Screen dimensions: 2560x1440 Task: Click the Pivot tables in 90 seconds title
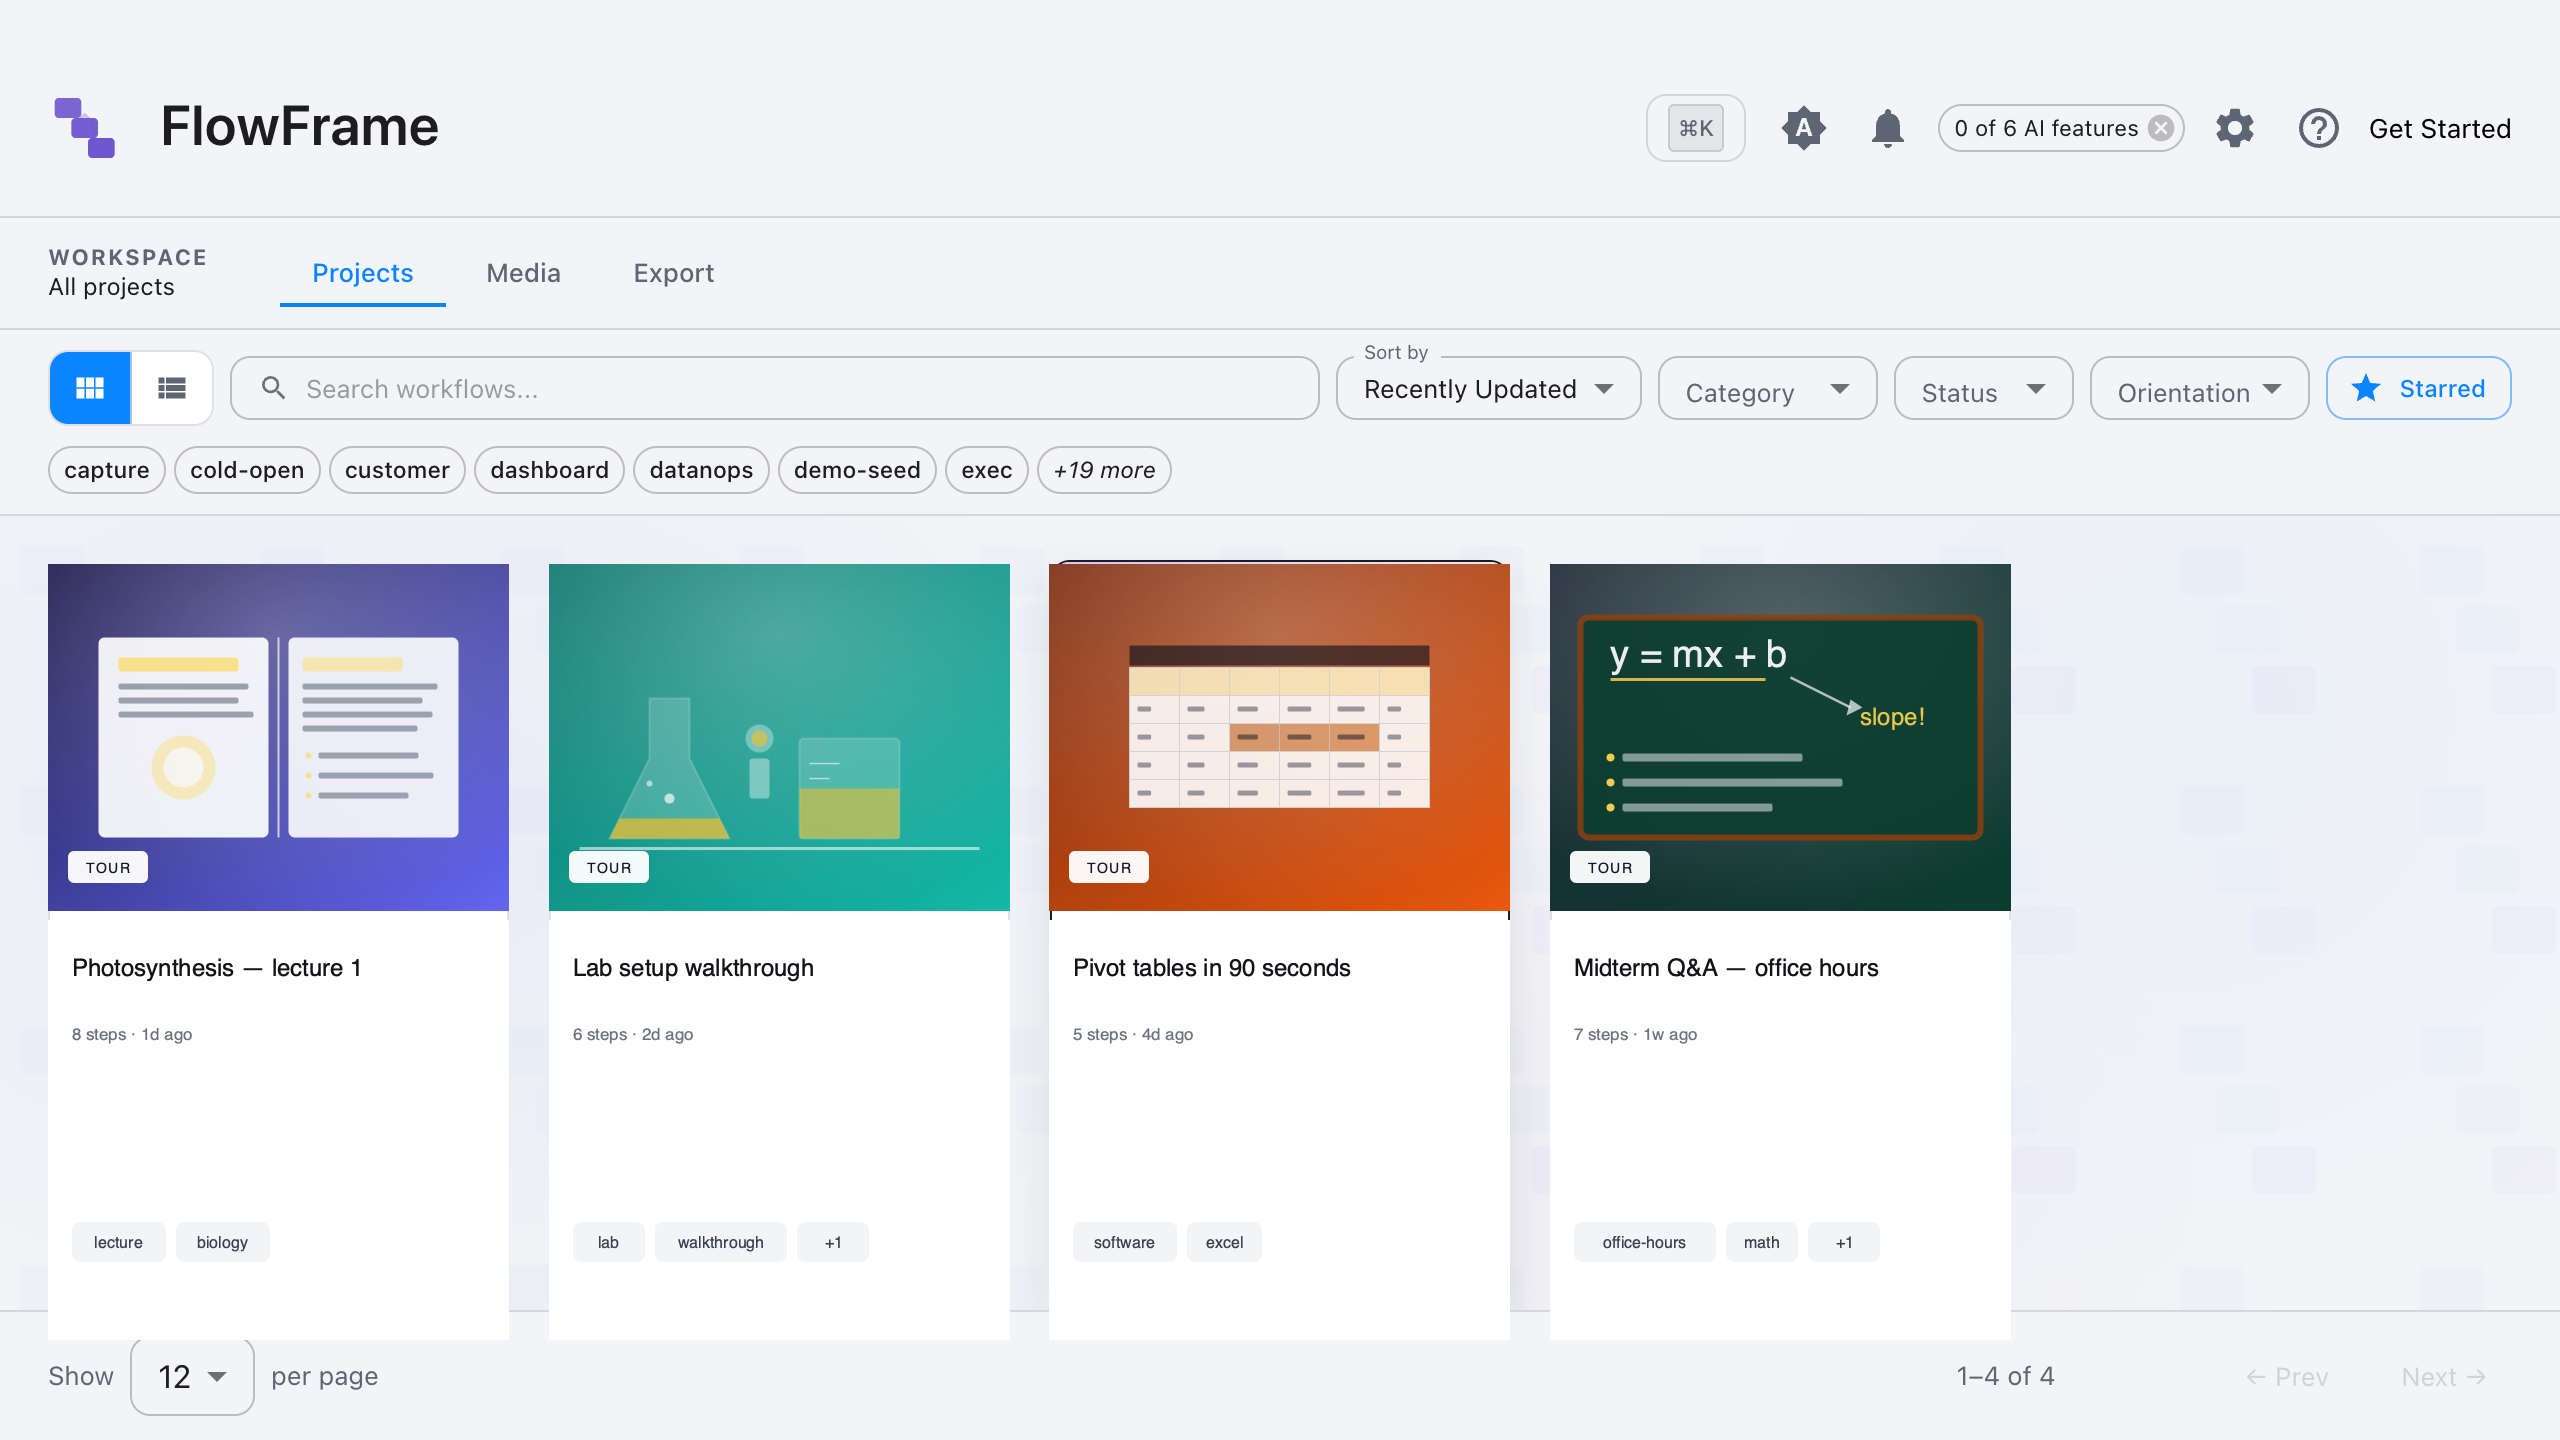[x=1211, y=968]
